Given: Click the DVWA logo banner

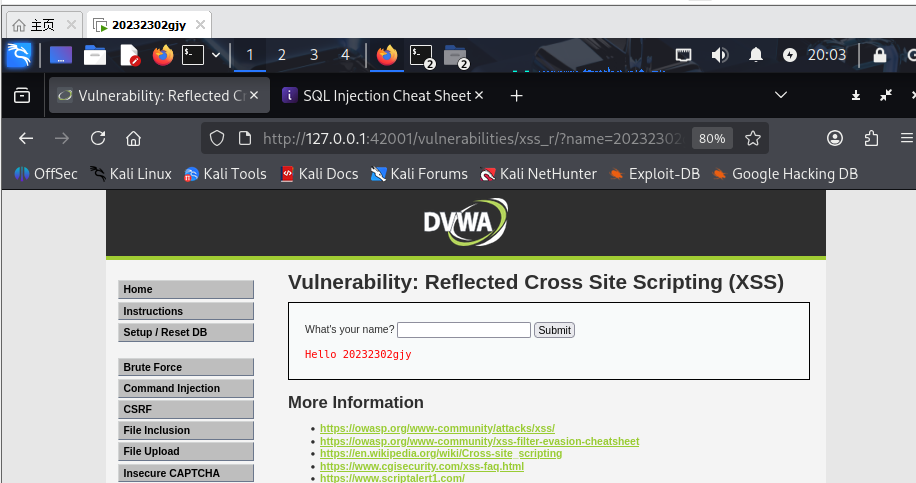Looking at the screenshot, I should (466, 223).
